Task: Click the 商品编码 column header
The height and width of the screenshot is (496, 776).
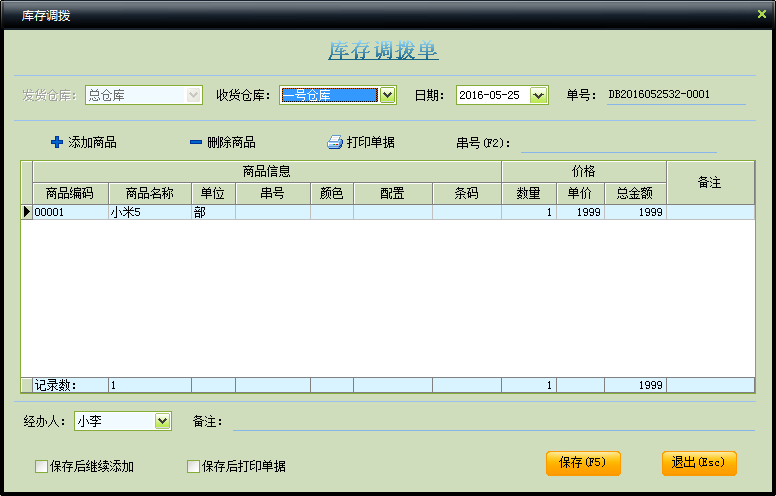Action: pos(70,193)
